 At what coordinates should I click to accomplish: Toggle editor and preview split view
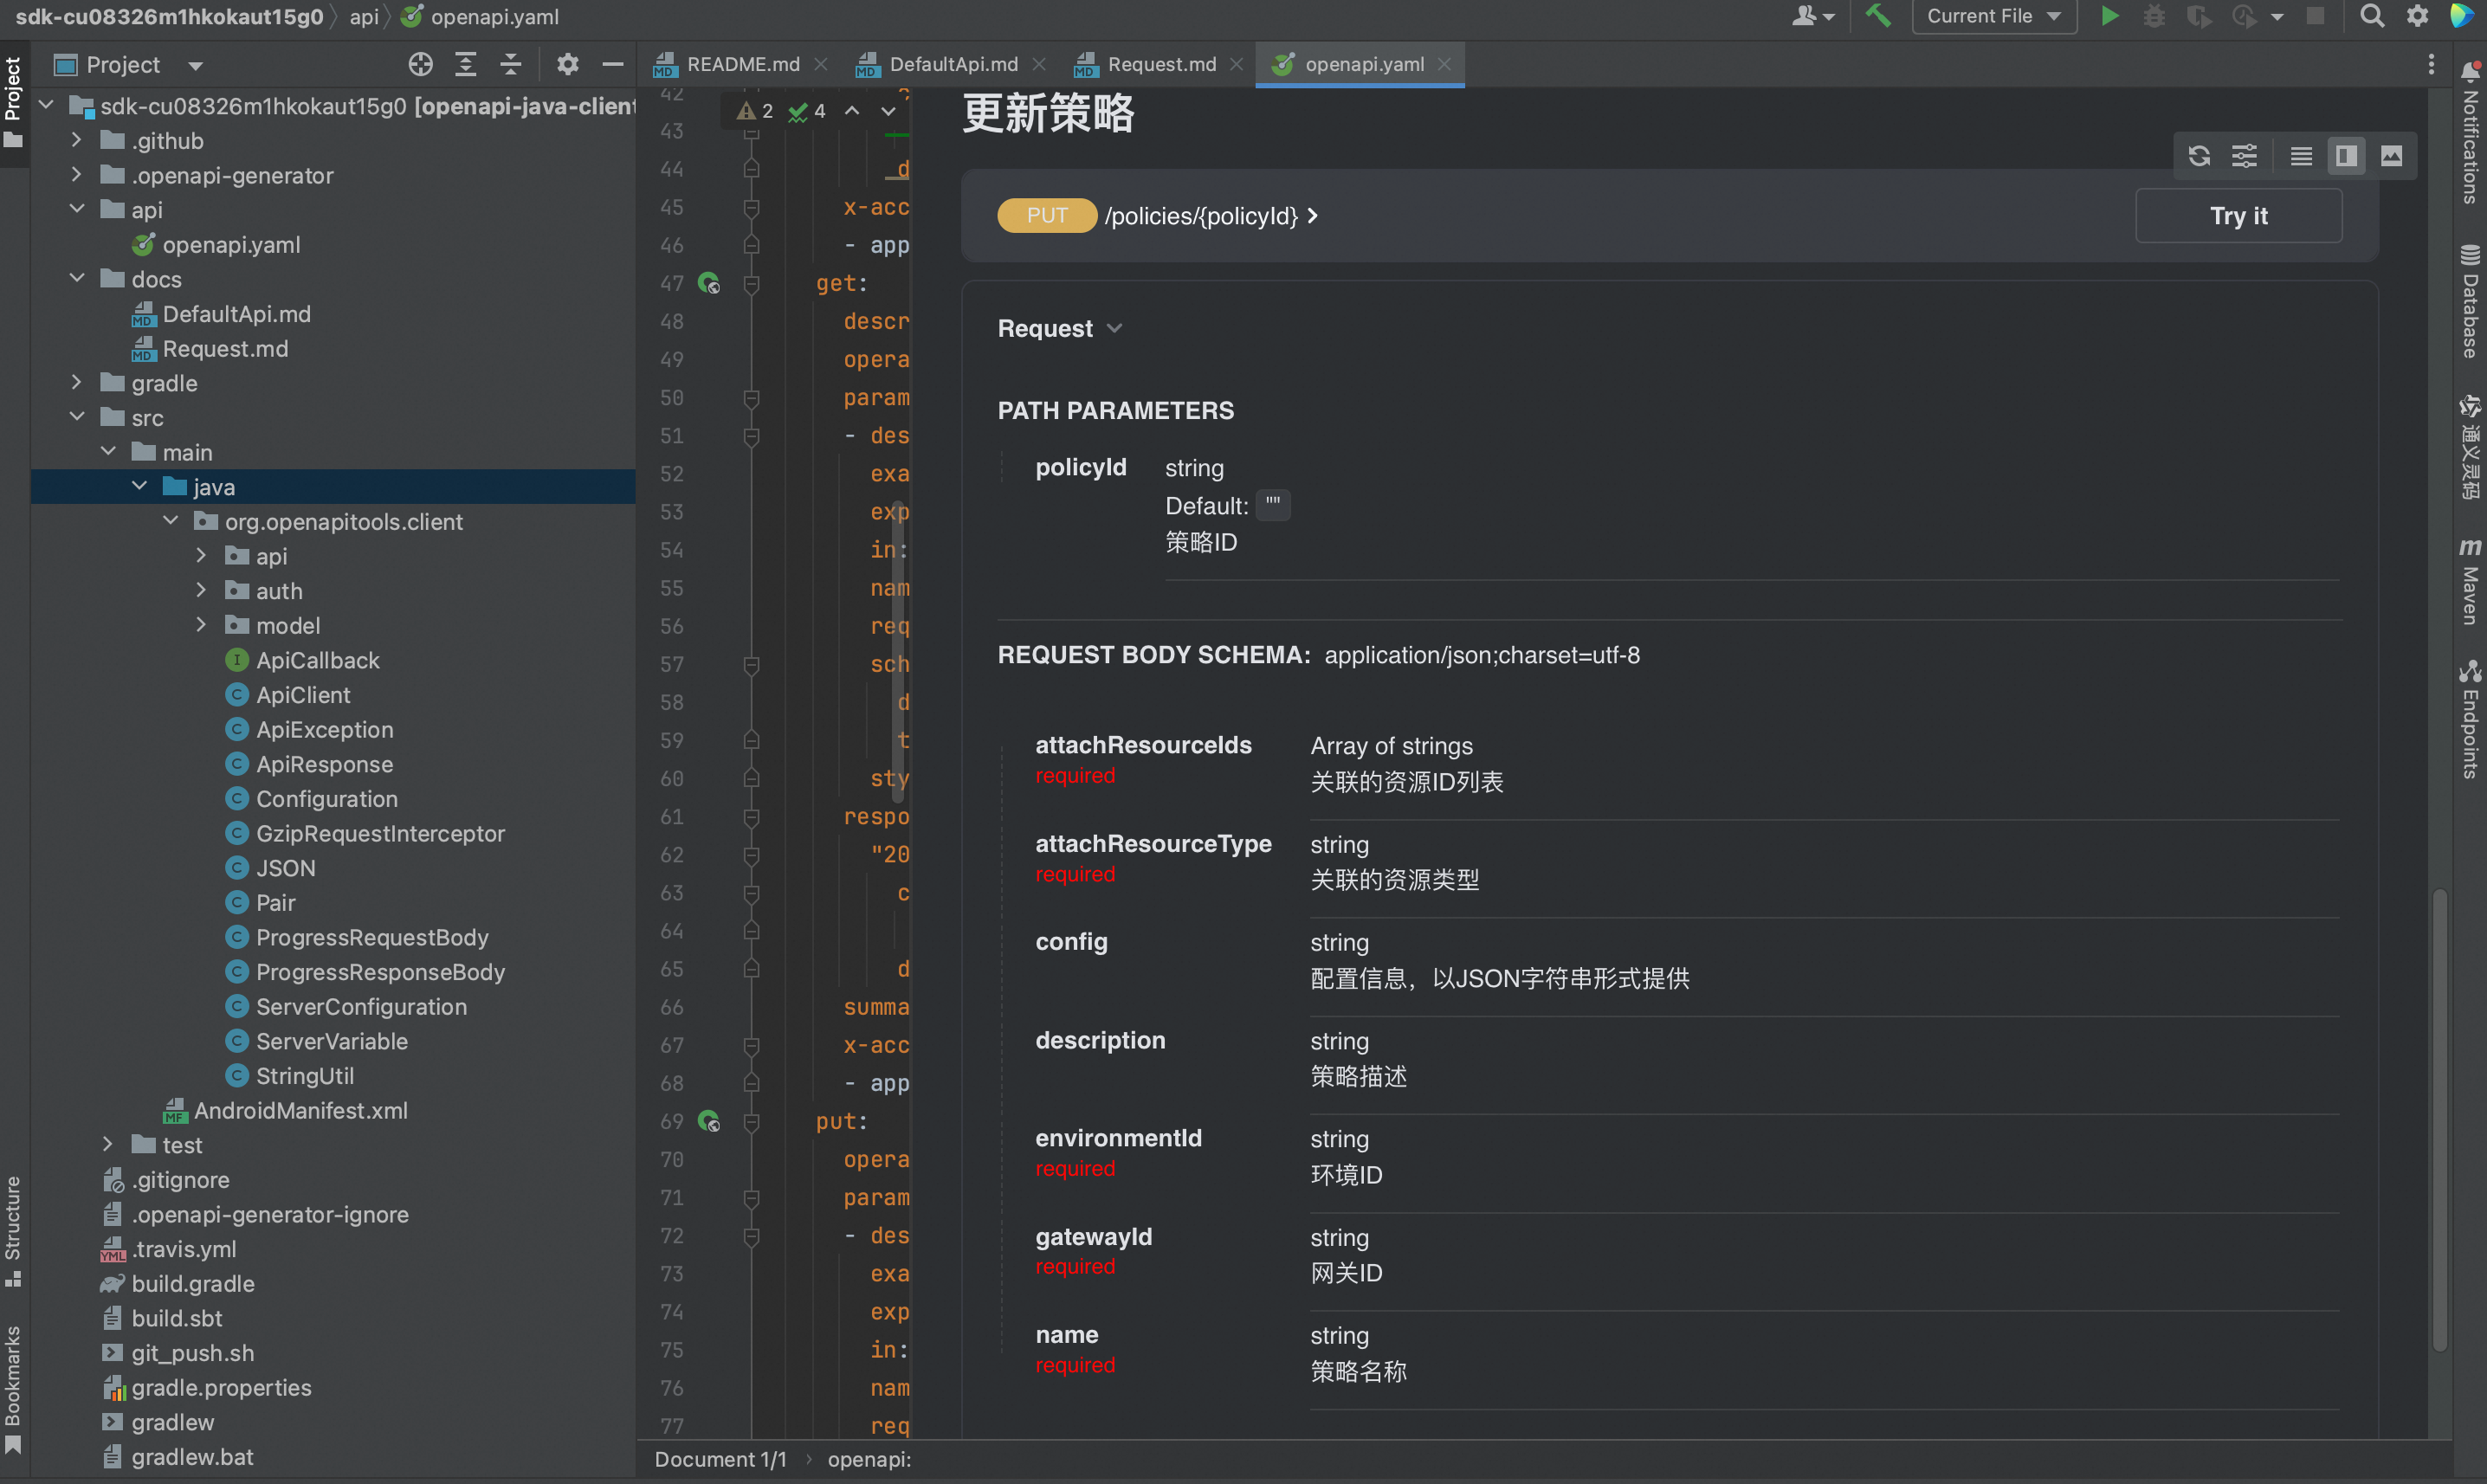pyautogui.click(x=2346, y=156)
